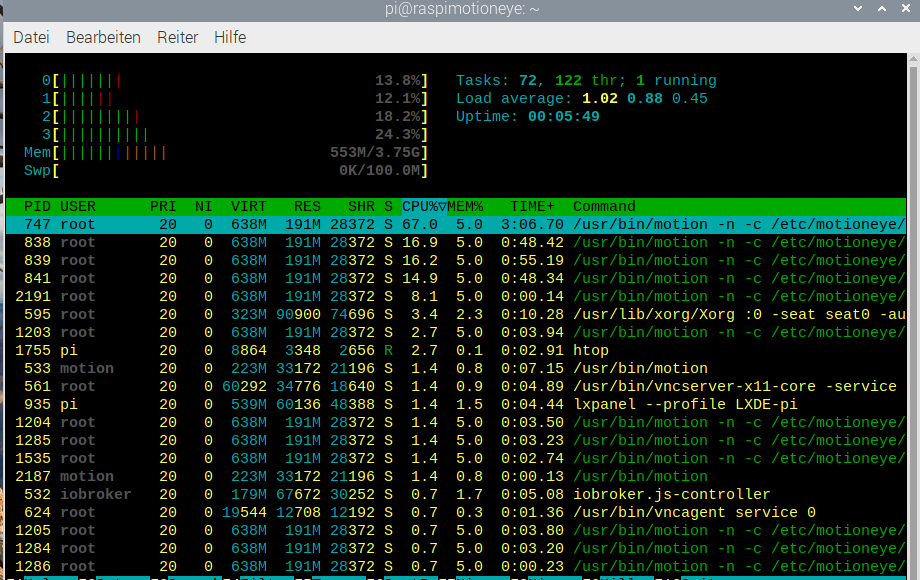Select the vncagent service process row
The width and height of the screenshot is (920, 580).
pos(694,512)
